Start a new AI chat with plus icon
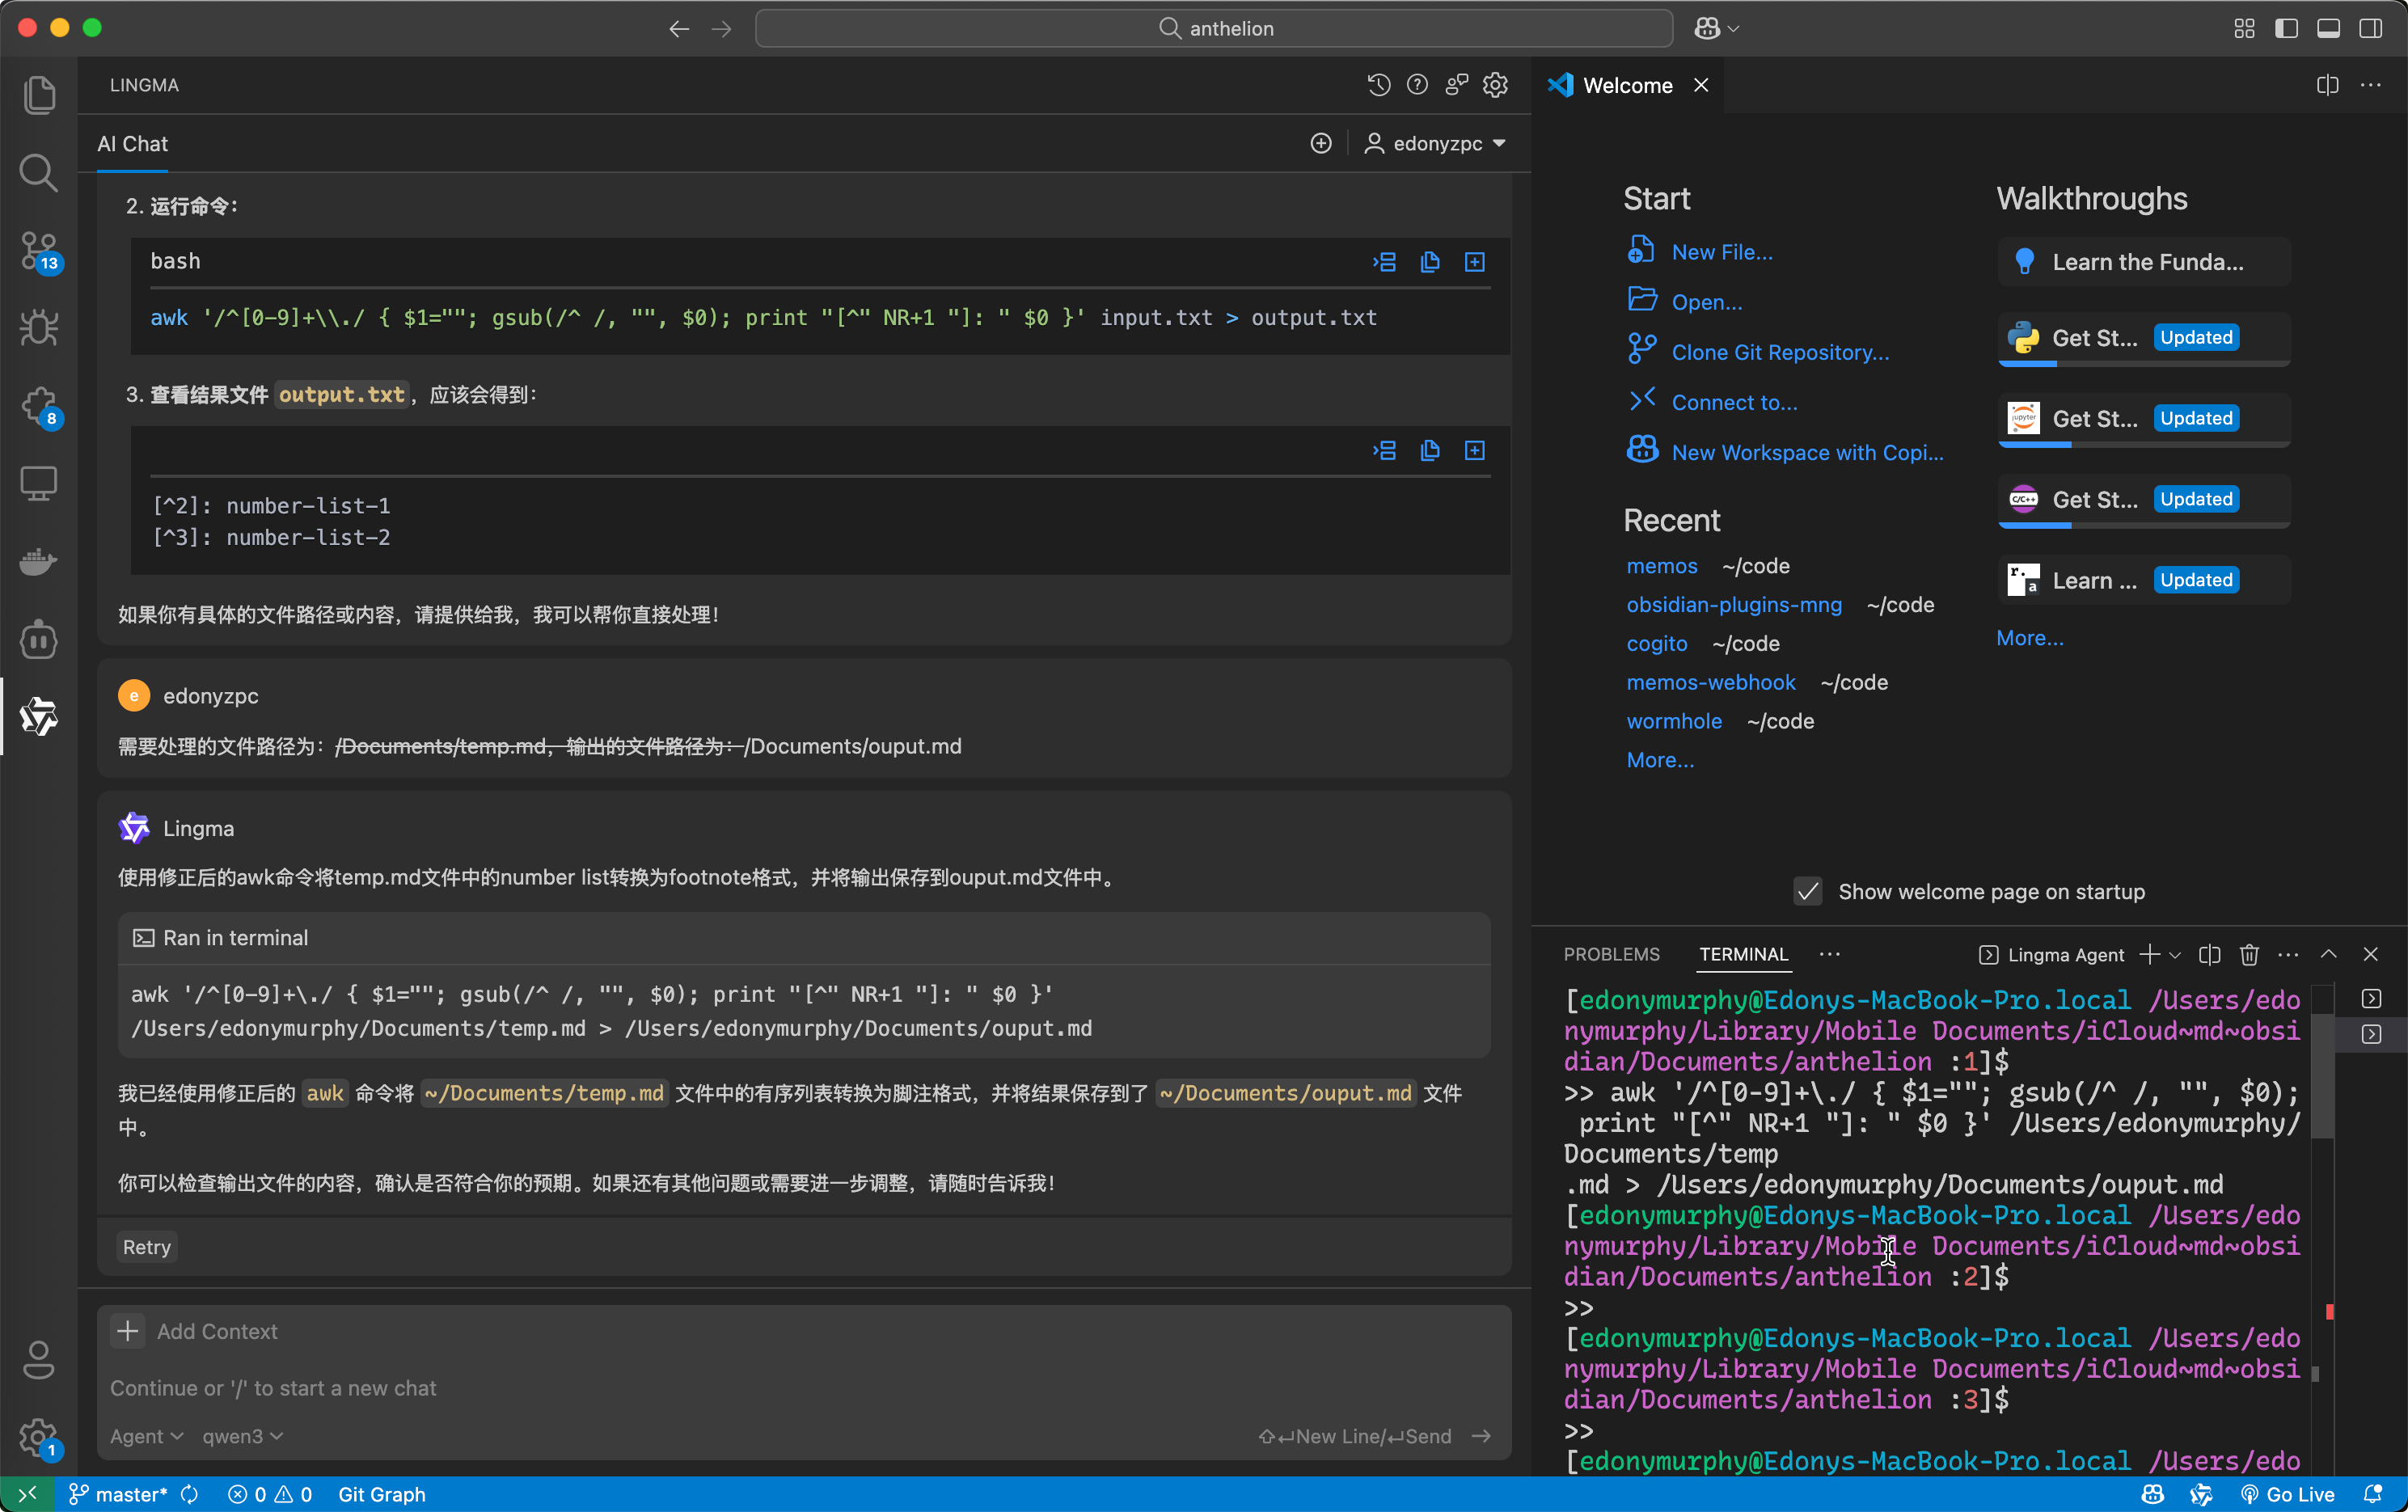The height and width of the screenshot is (1512, 2408). click(x=1321, y=144)
